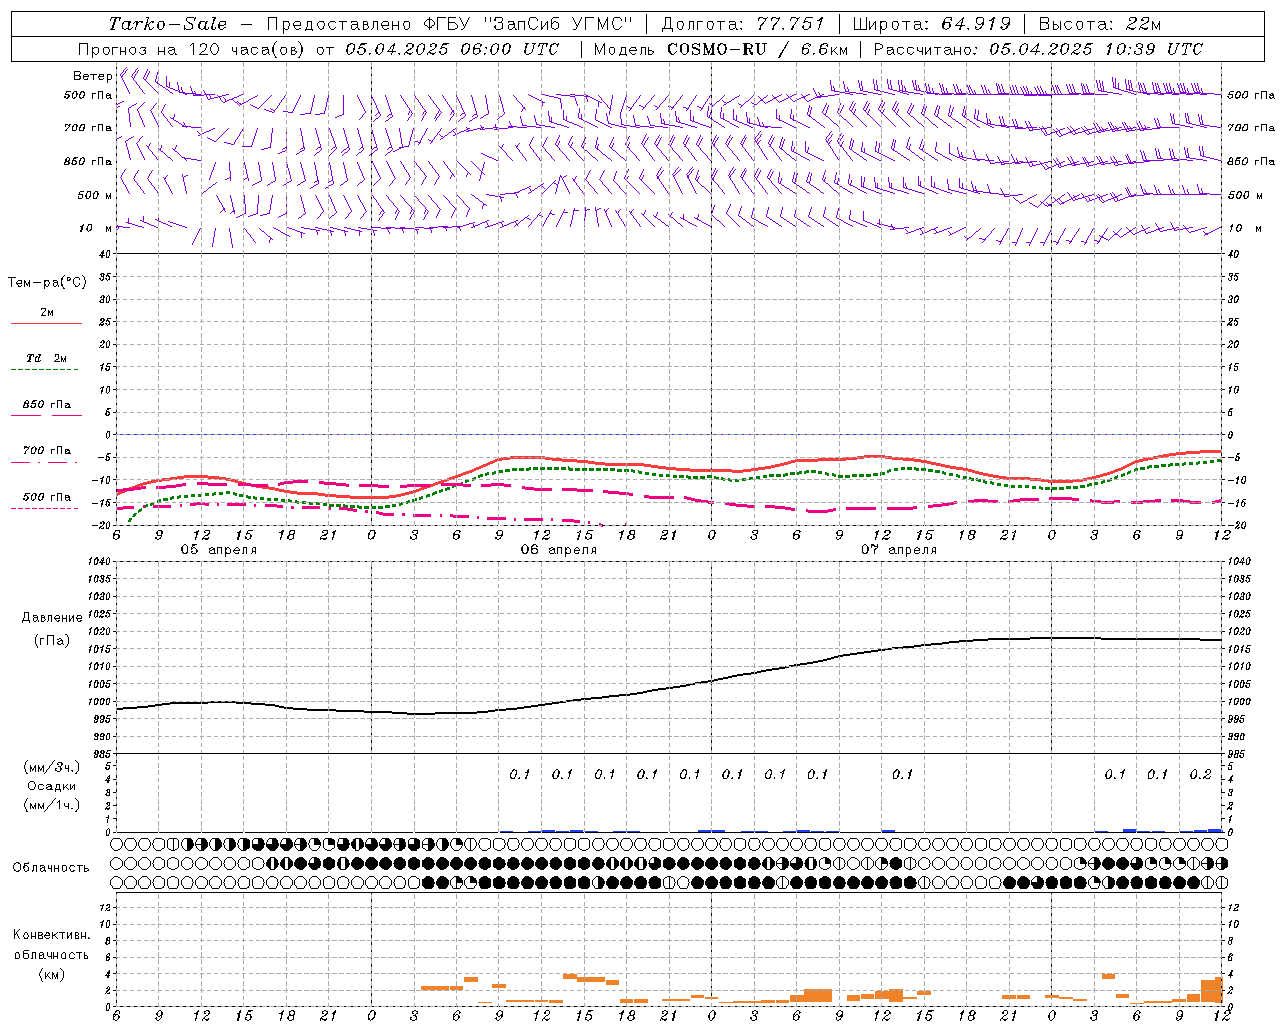Click the Тем-ра(°C) temperature label
Screen dimensions: 1280x1024
pyautogui.click(x=47, y=283)
